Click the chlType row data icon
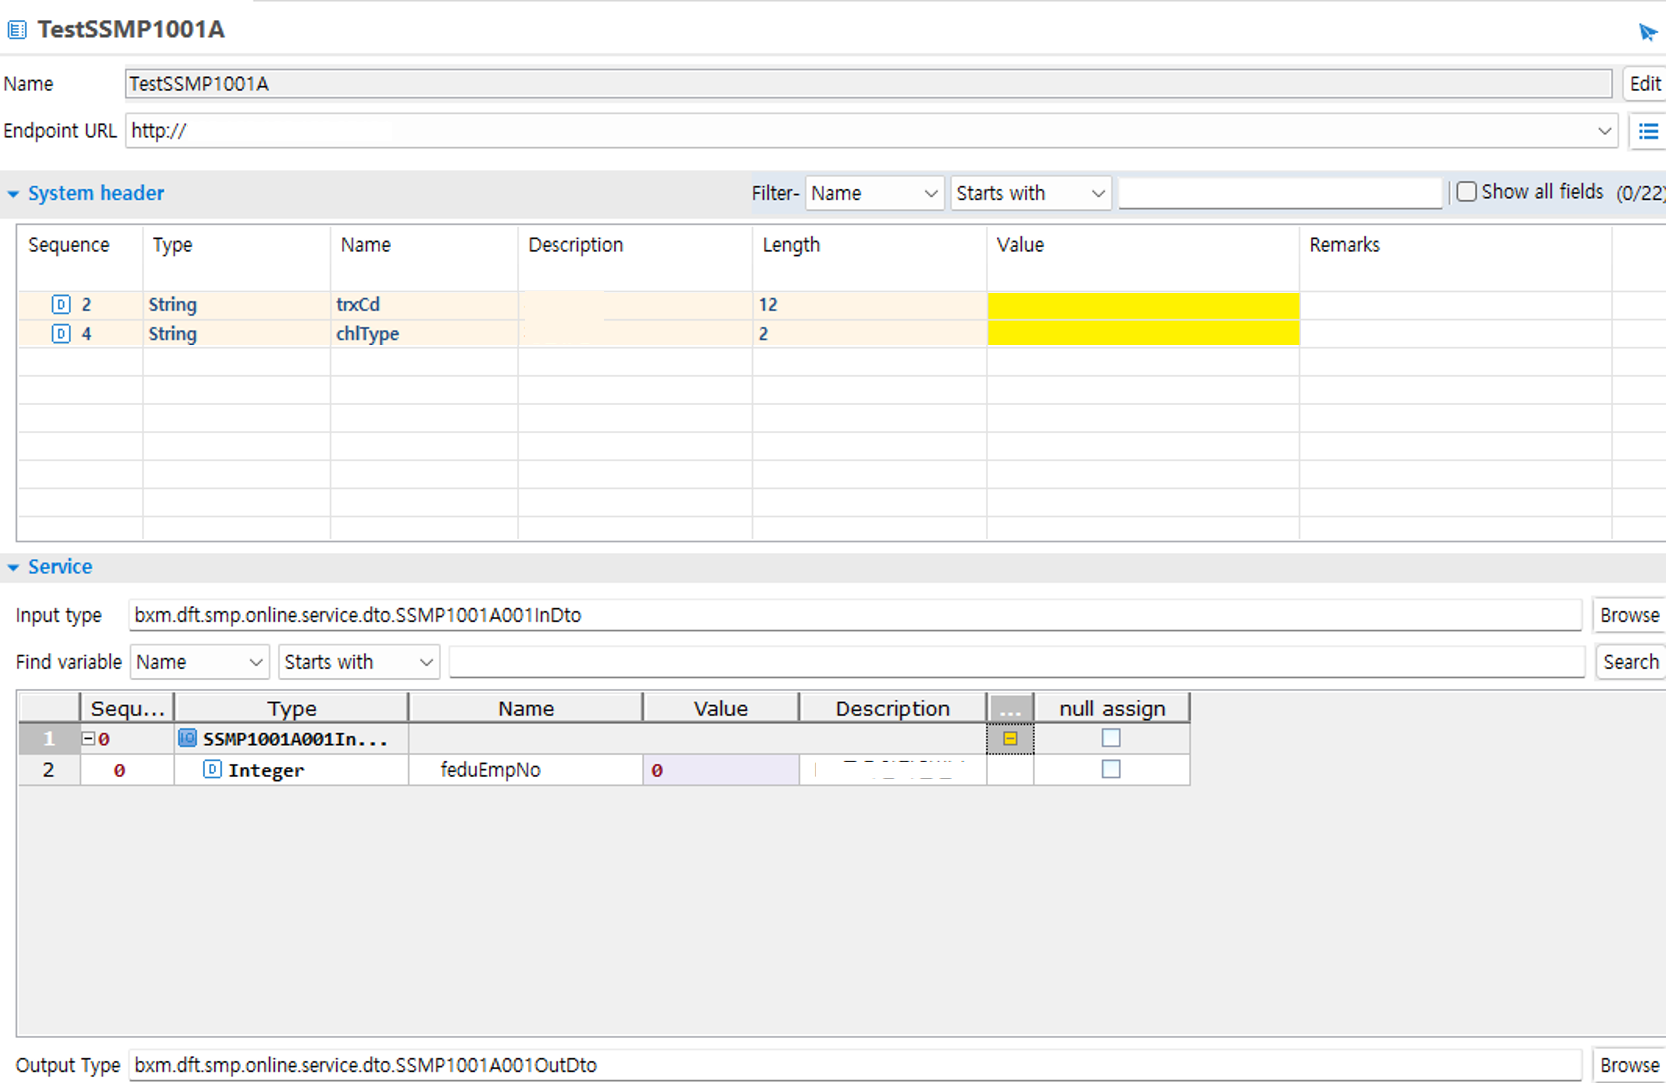Viewport: 1666px width, 1083px height. click(x=61, y=334)
